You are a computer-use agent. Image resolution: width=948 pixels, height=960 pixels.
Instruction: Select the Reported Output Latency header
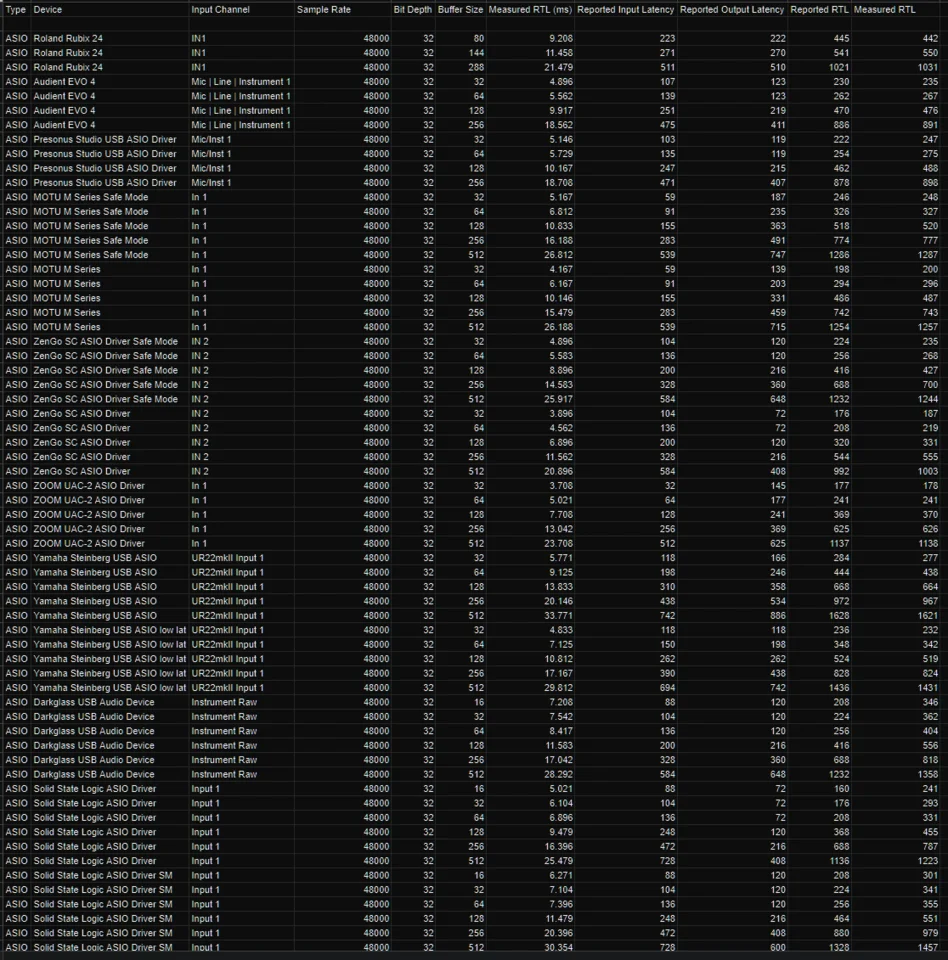732,9
